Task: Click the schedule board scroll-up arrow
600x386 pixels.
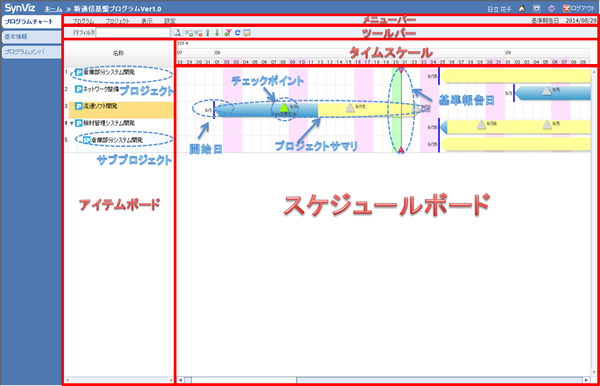Action: tap(593, 72)
